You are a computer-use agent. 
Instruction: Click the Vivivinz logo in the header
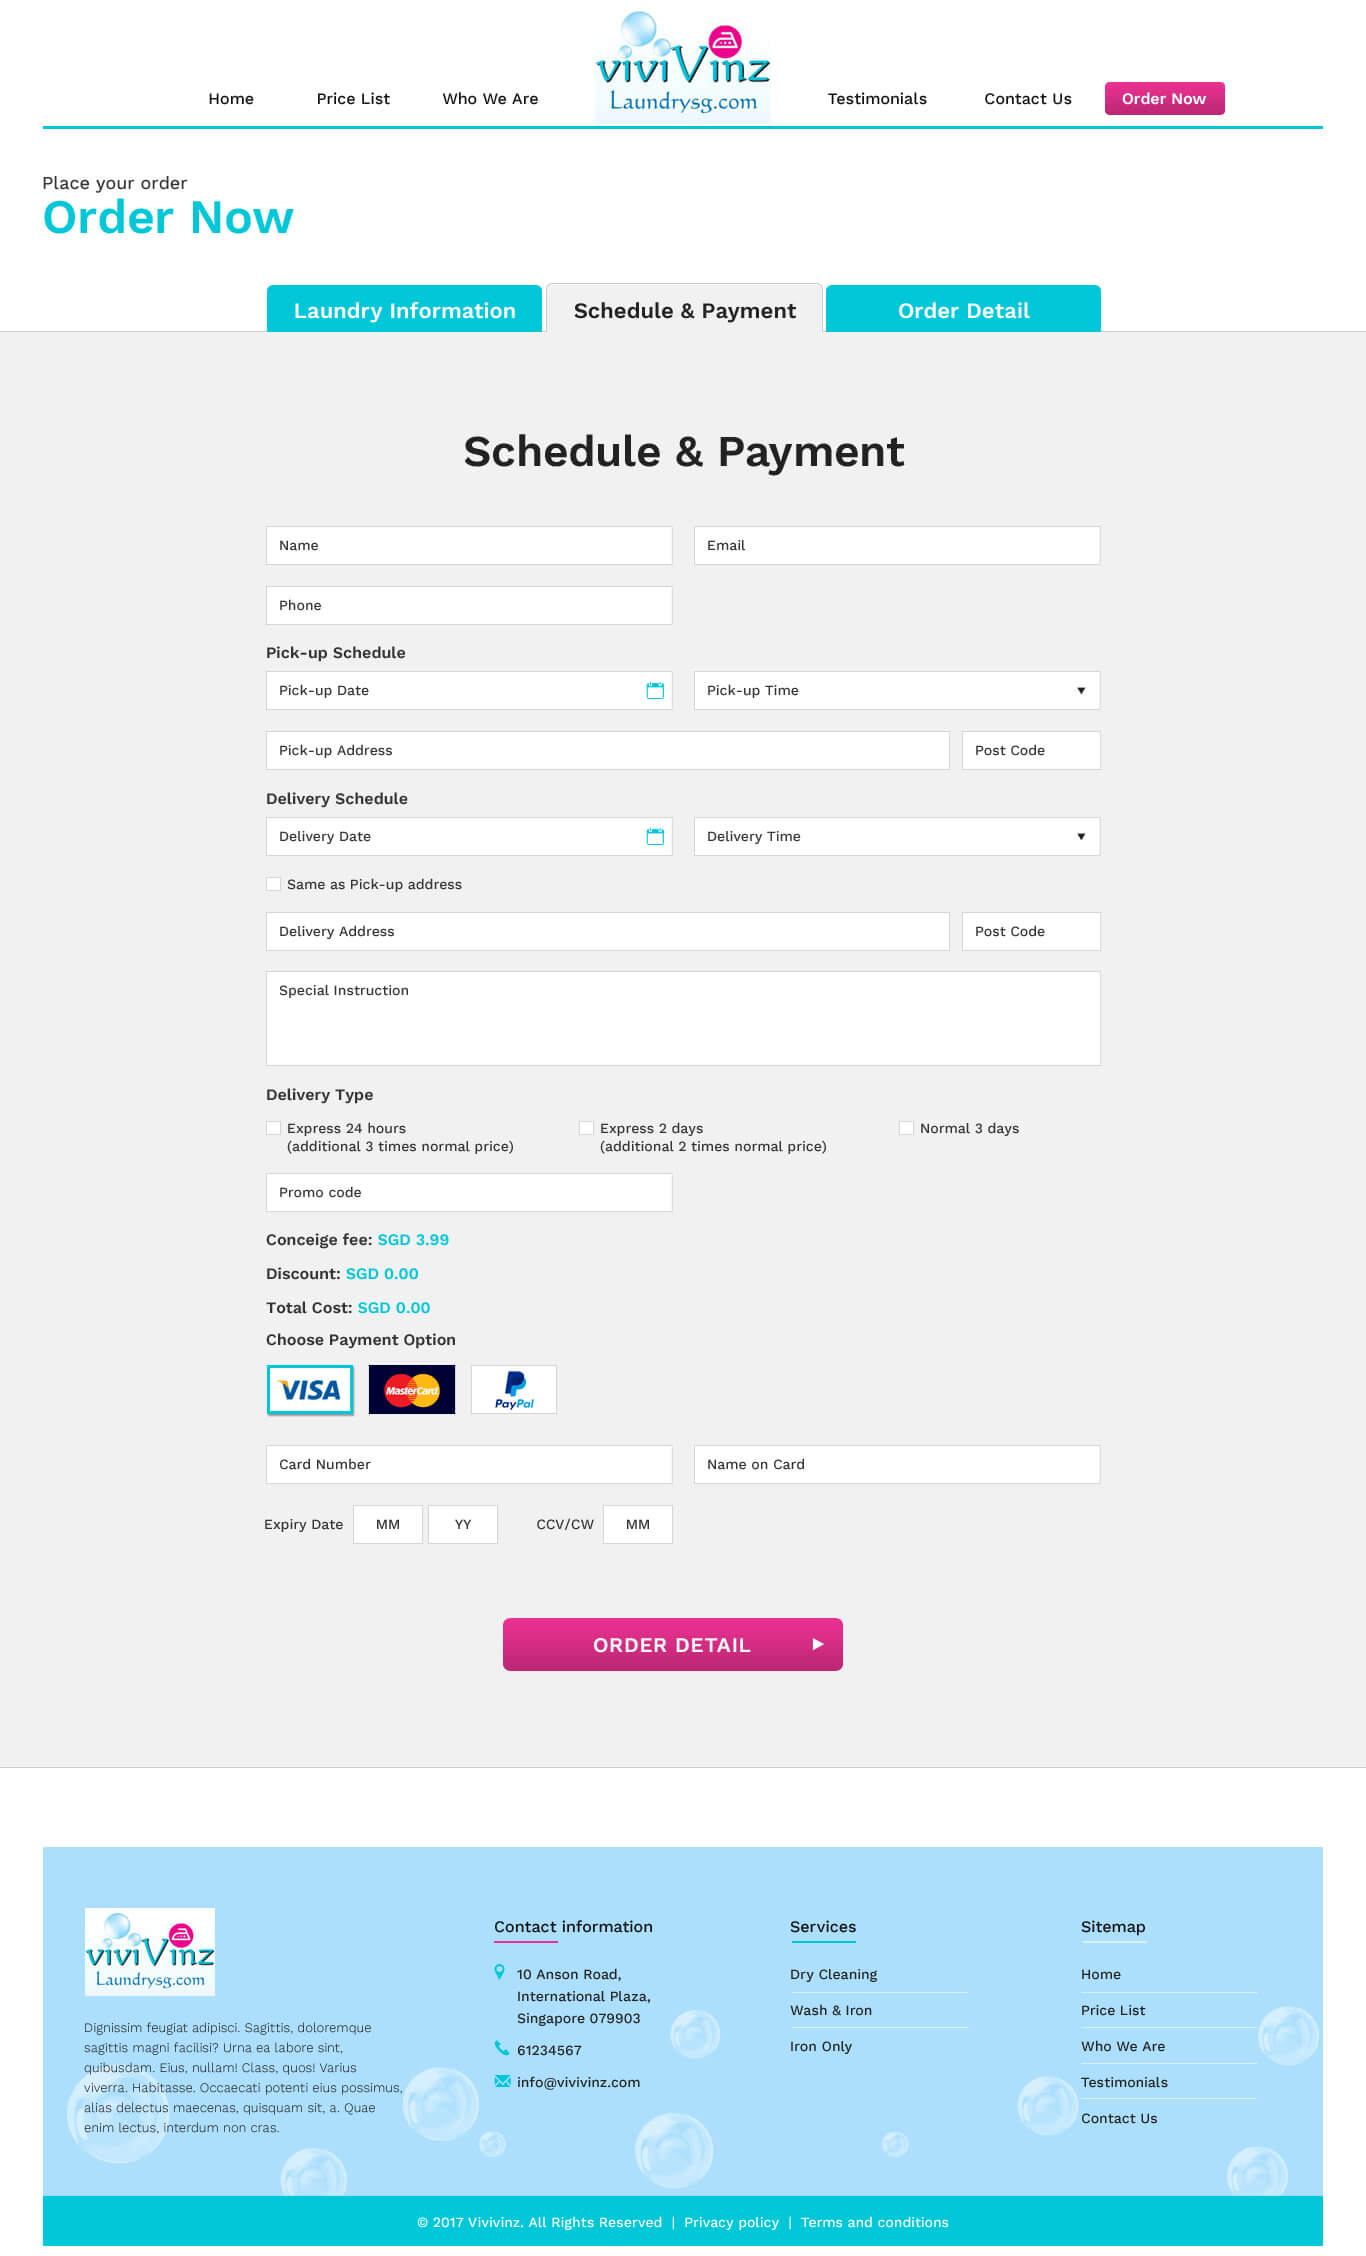pyautogui.click(x=683, y=67)
